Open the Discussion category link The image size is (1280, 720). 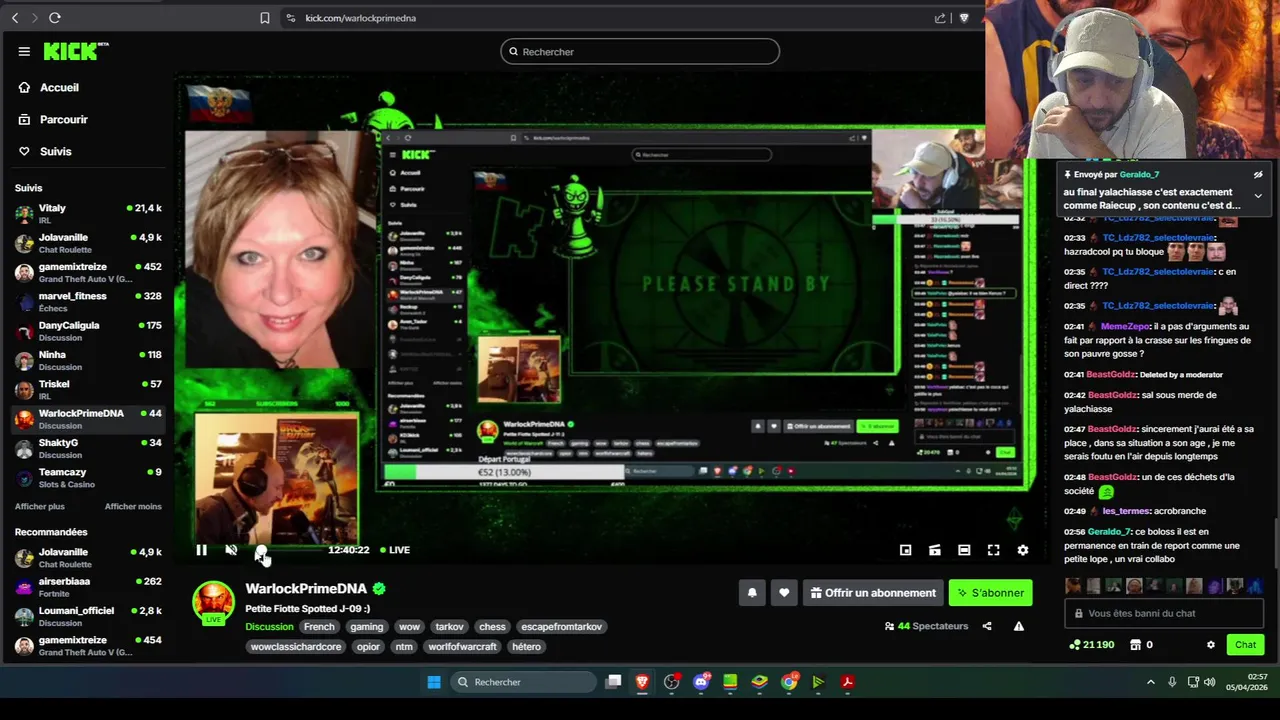click(x=269, y=627)
